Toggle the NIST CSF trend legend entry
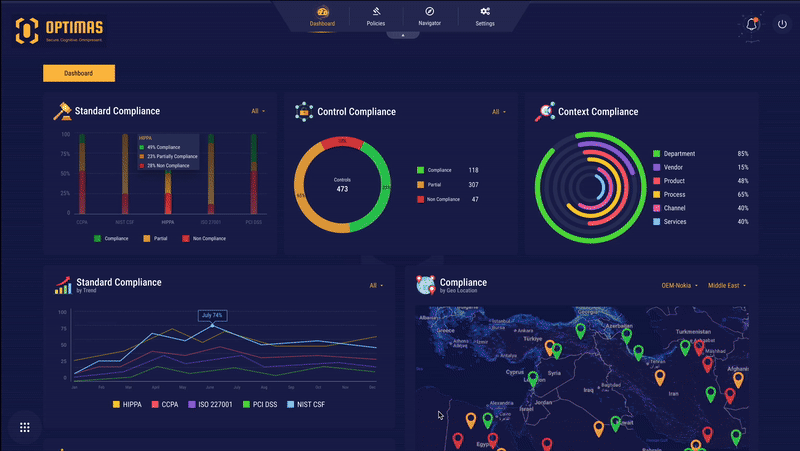 (x=305, y=404)
